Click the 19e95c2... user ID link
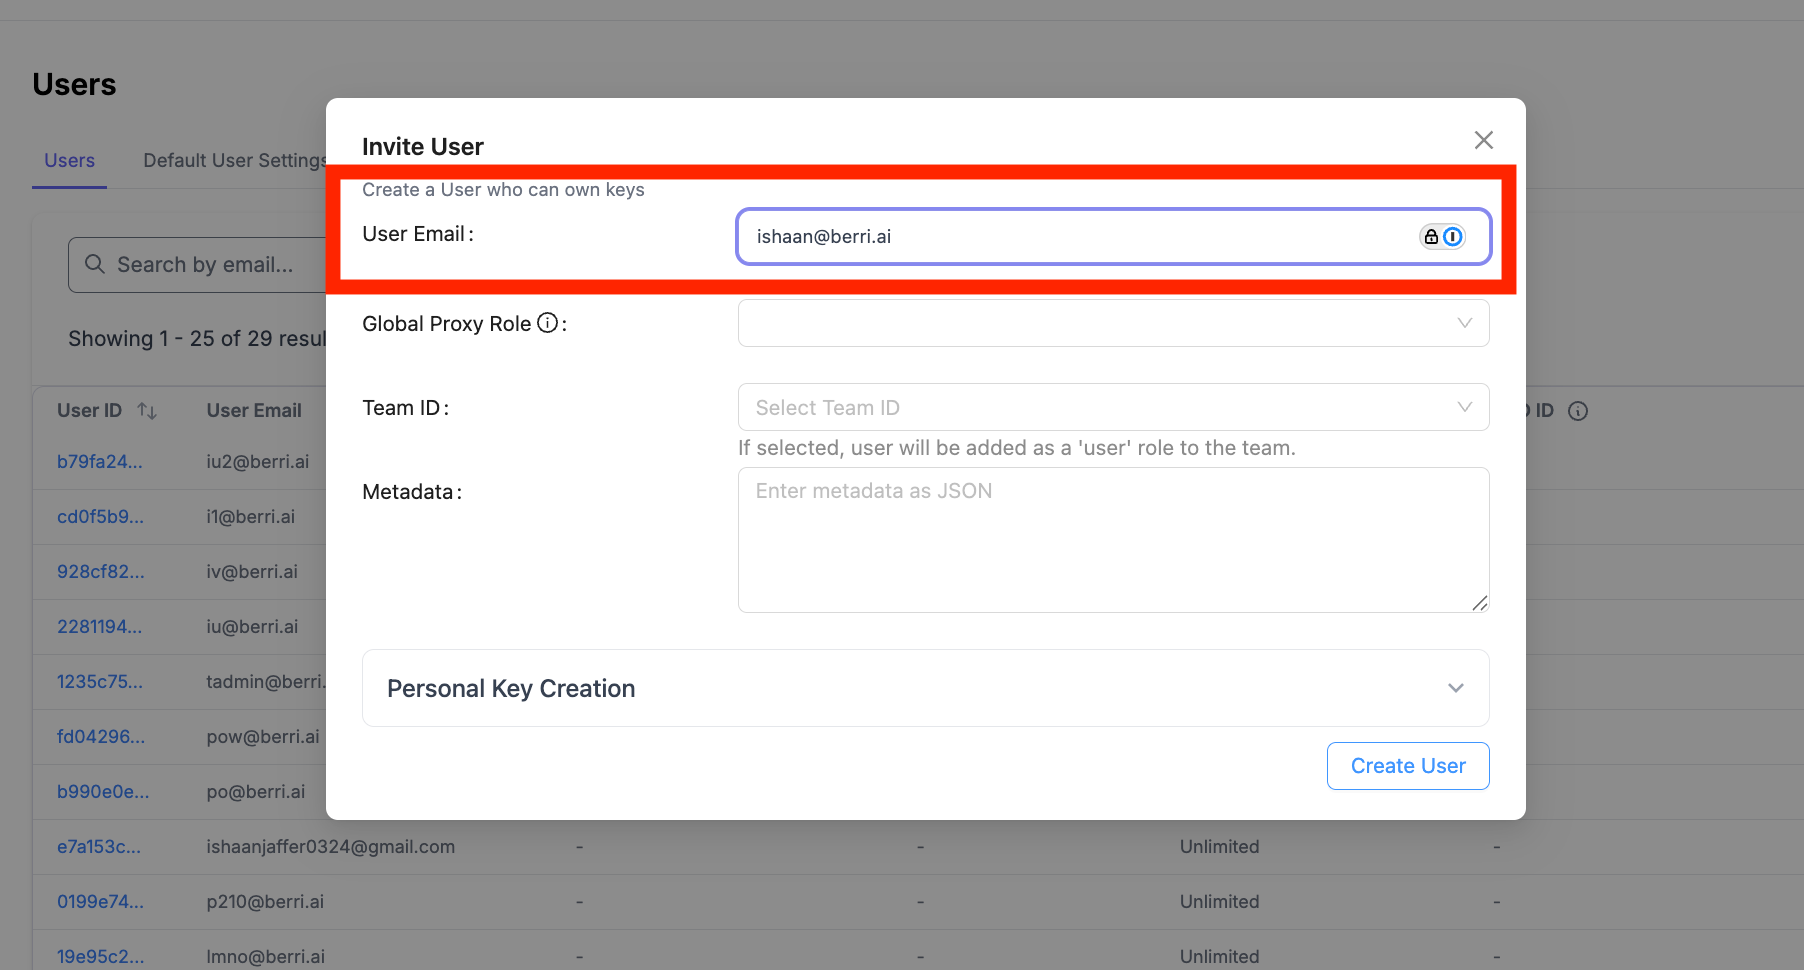This screenshot has height=970, width=1804. click(100, 956)
